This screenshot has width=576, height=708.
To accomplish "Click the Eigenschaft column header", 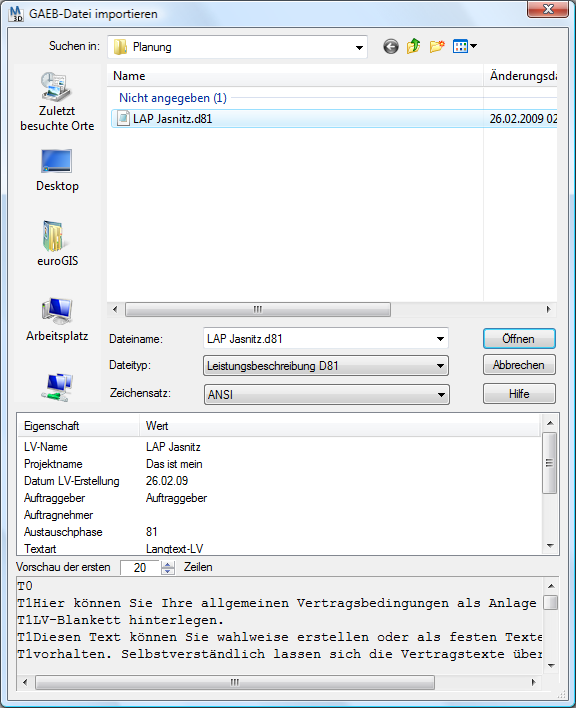I will [79, 426].
